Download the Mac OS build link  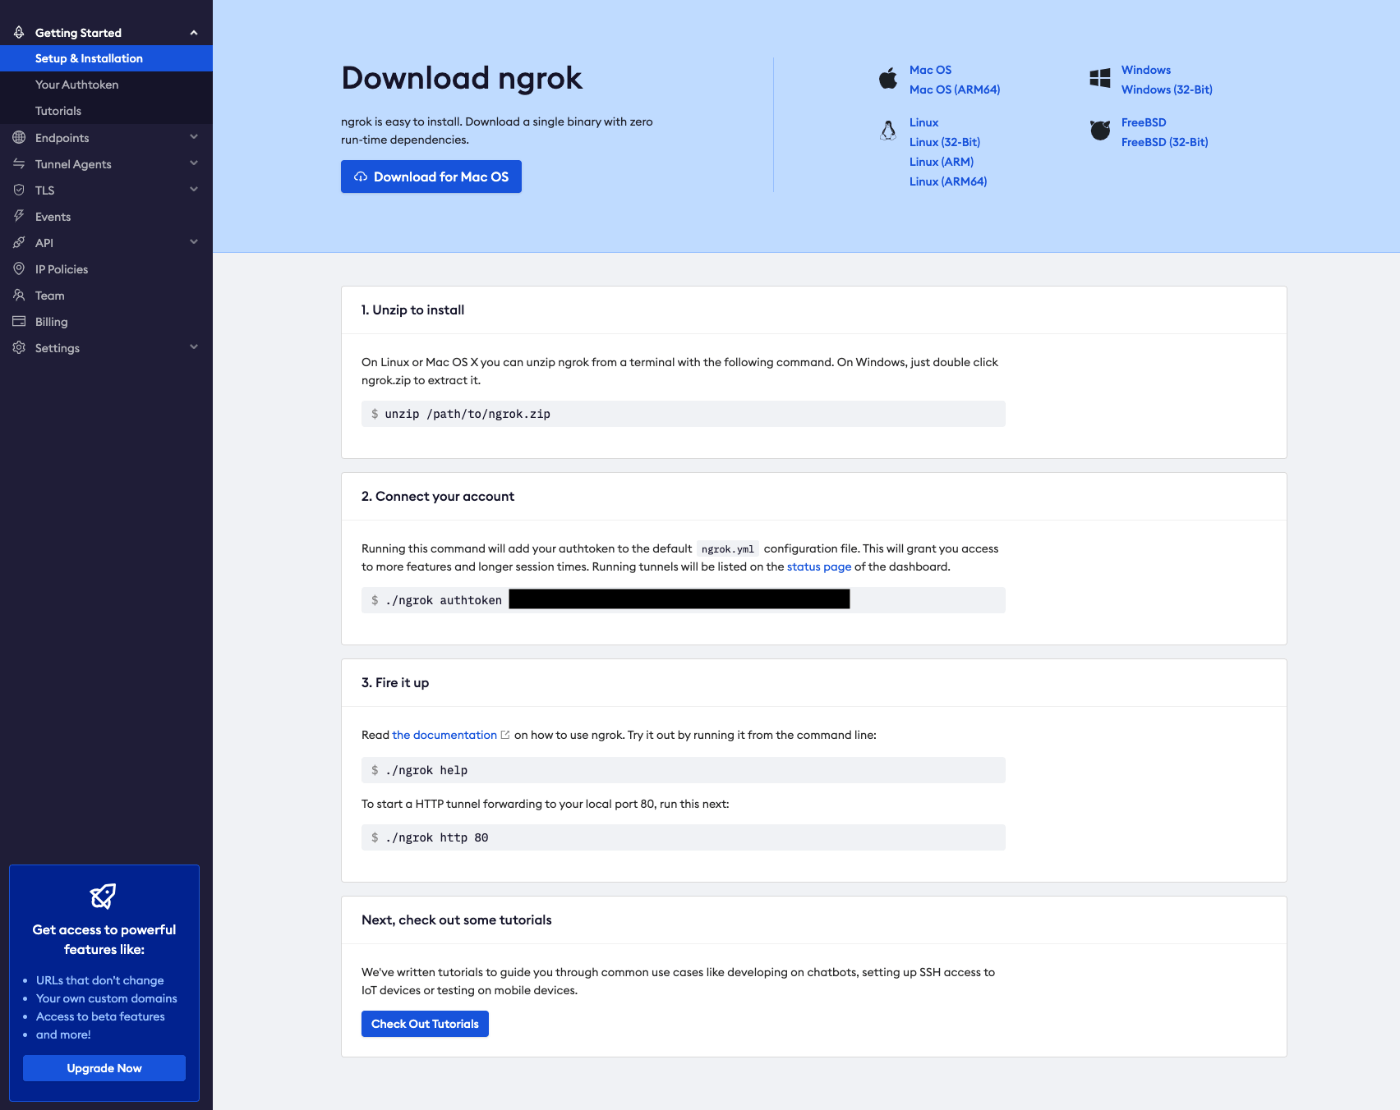pos(930,70)
